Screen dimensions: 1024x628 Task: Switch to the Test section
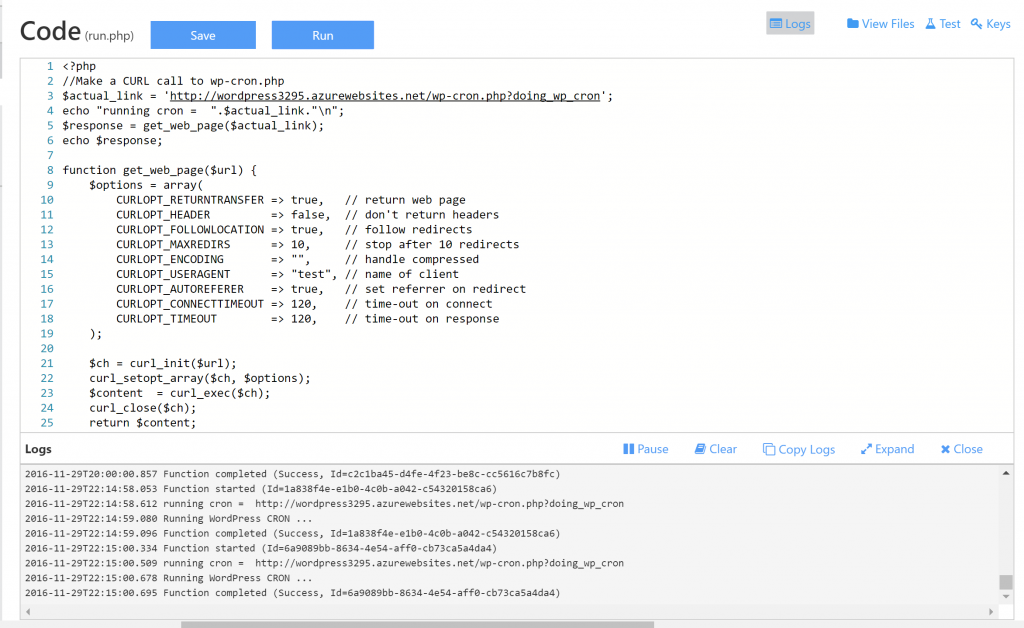tap(942, 23)
